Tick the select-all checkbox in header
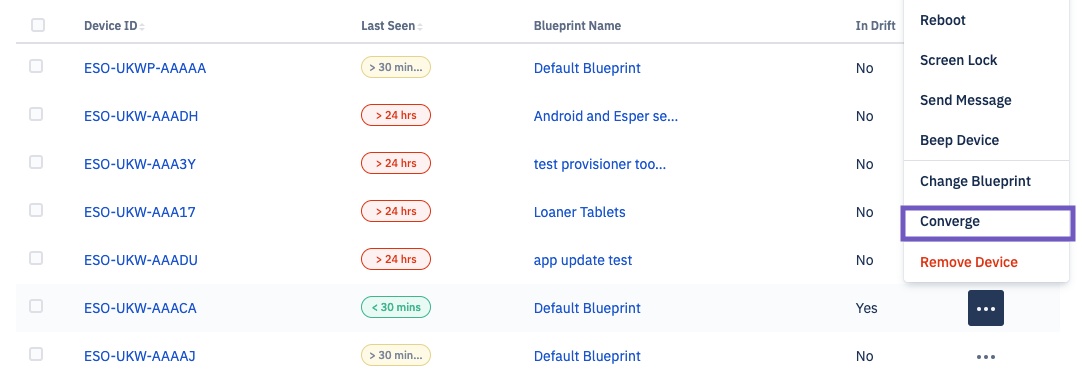Viewport: 1082px width, 376px height. (38, 26)
